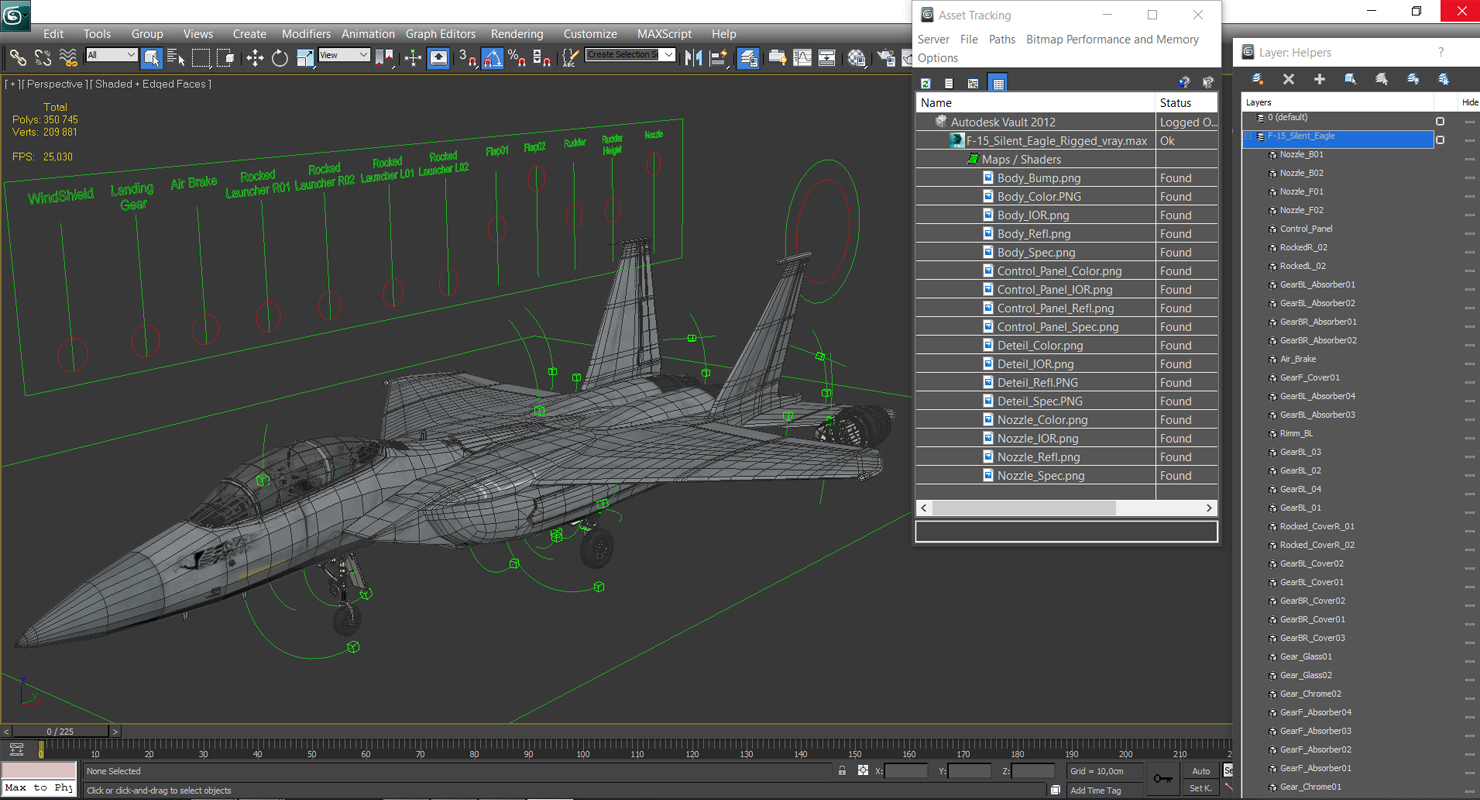Toggle current-layer box for 0 (default)
This screenshot has height=800, width=1480.
(1440, 121)
